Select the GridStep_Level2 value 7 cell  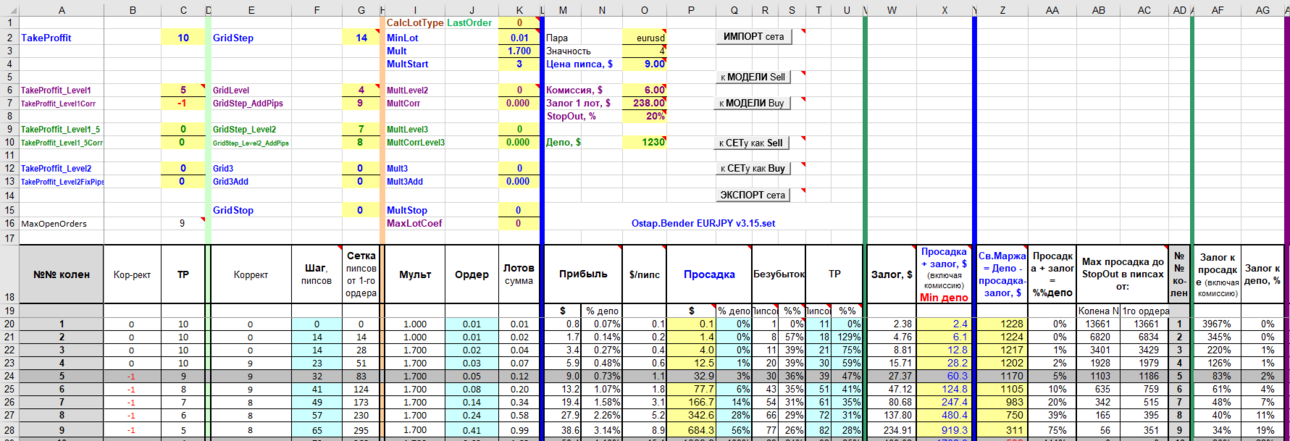pyautogui.click(x=361, y=129)
